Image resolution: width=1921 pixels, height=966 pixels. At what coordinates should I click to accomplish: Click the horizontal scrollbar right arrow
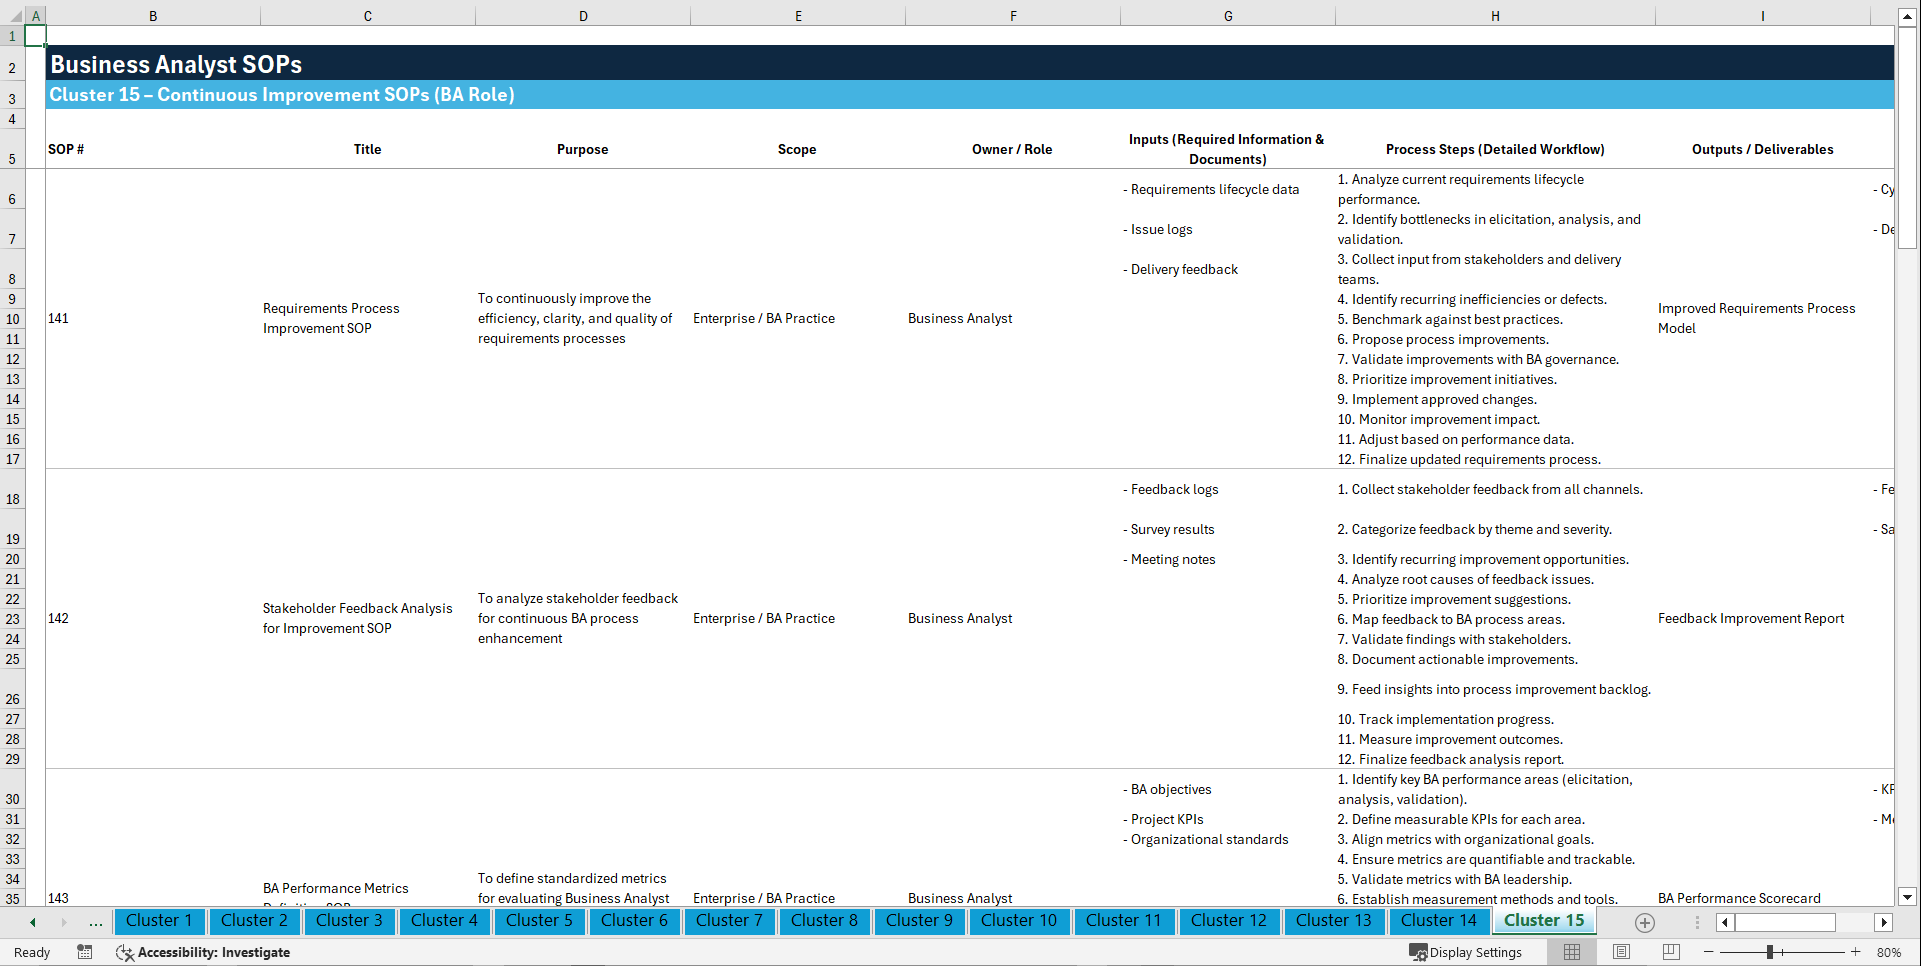pyautogui.click(x=1885, y=922)
